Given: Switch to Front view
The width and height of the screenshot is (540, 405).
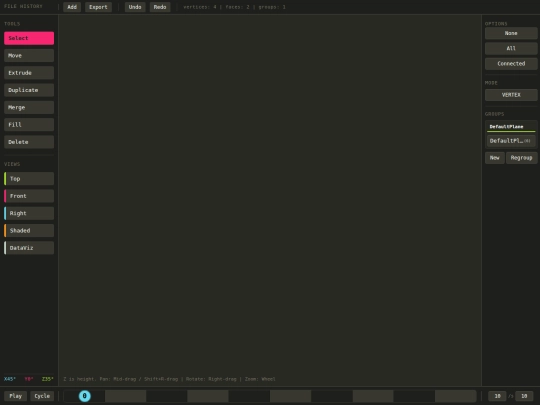Looking at the screenshot, I should [x=29, y=196].
